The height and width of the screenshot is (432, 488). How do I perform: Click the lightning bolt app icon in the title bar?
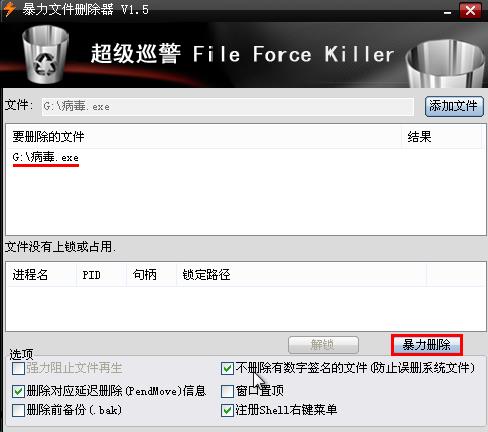[9, 9]
